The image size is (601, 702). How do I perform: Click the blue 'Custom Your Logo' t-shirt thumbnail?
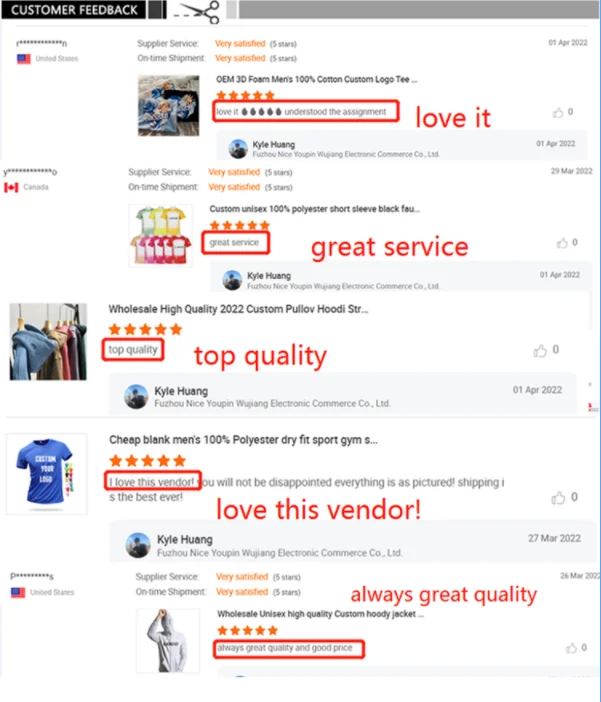click(47, 474)
